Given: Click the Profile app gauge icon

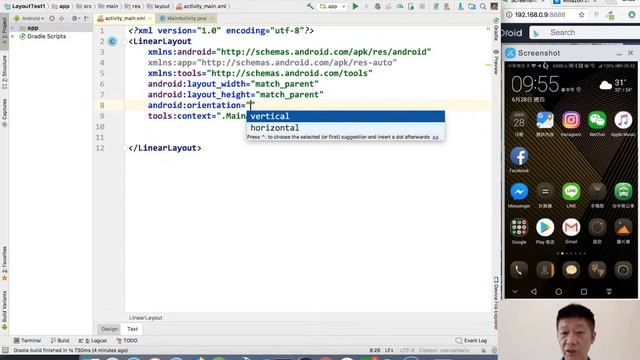Looking at the screenshot, I should pyautogui.click(x=400, y=6).
